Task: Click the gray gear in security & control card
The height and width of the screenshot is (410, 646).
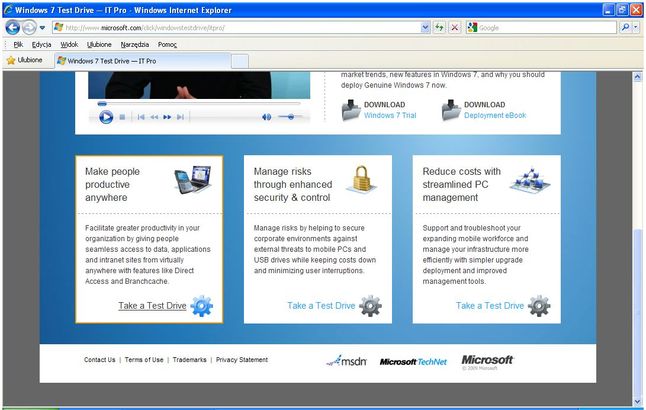Action: click(370, 306)
